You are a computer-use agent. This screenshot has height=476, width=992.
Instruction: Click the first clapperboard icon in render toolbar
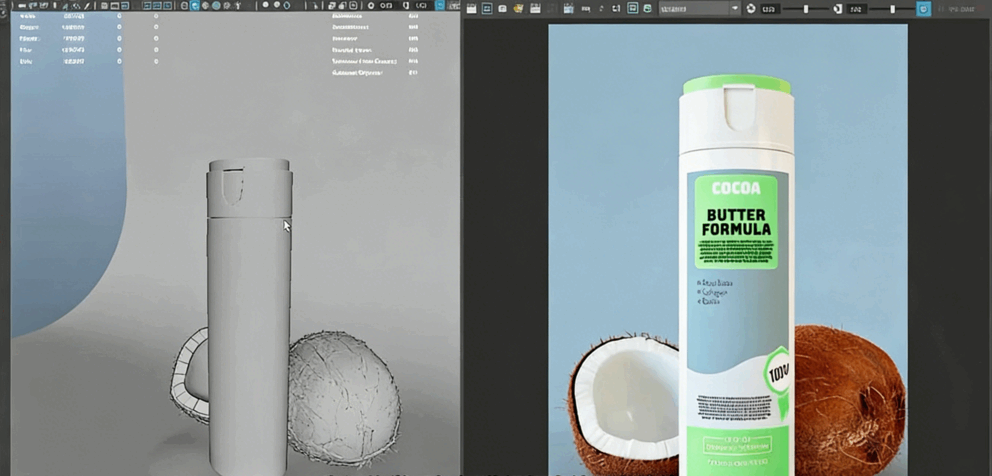[471, 8]
